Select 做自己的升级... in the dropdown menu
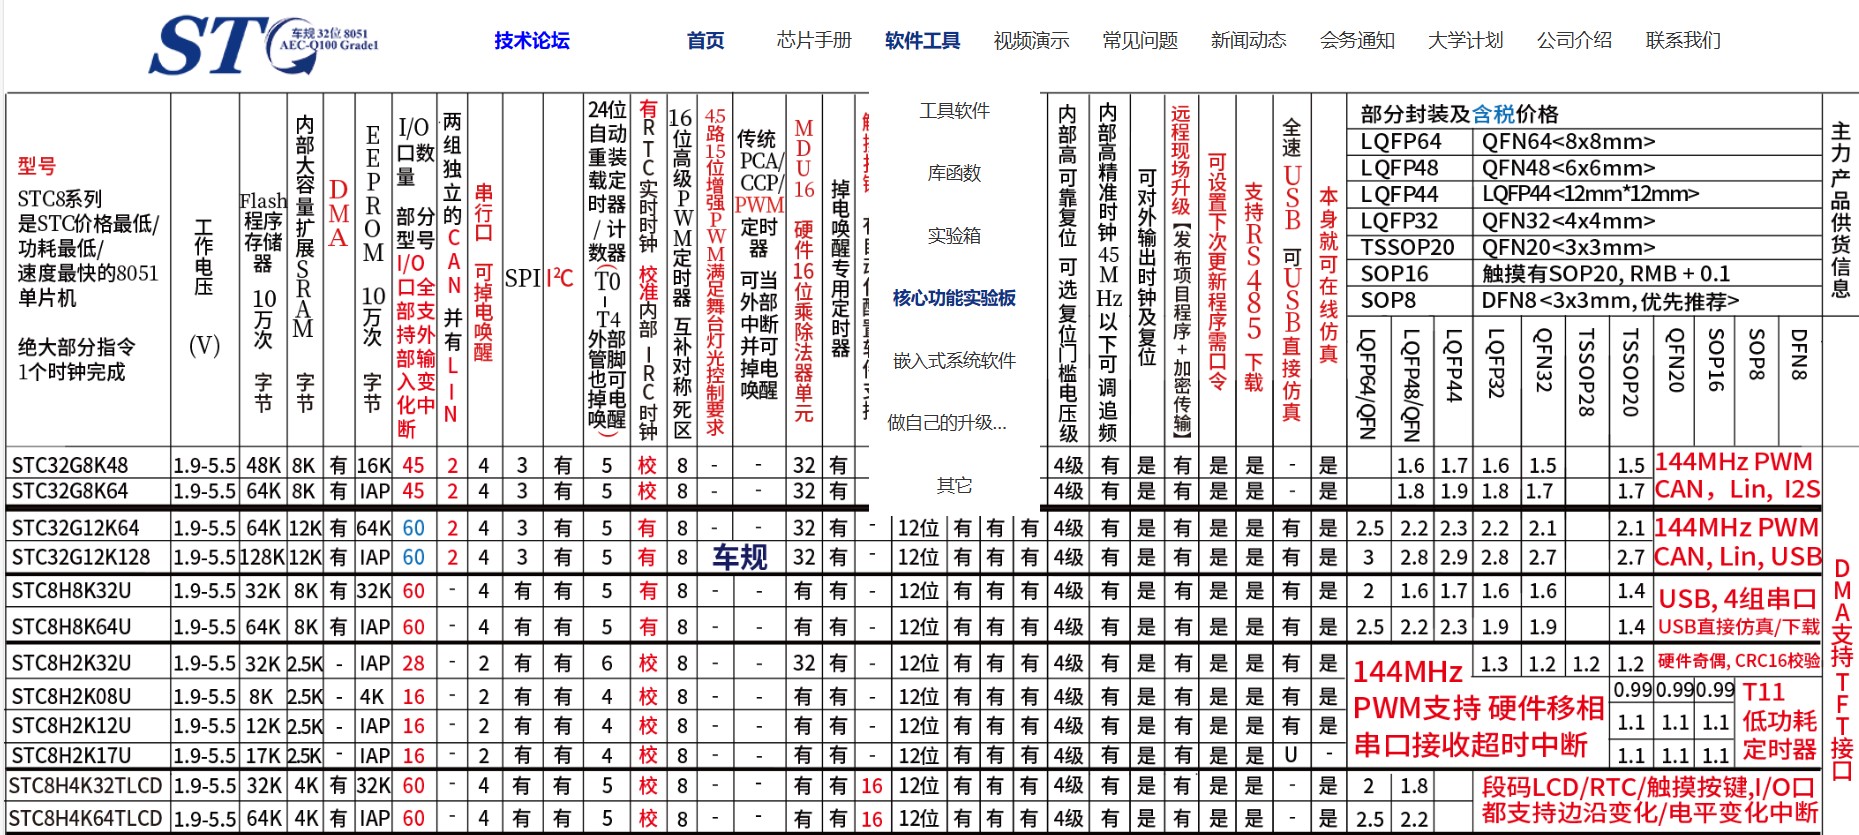This screenshot has width=1859, height=835. [947, 423]
